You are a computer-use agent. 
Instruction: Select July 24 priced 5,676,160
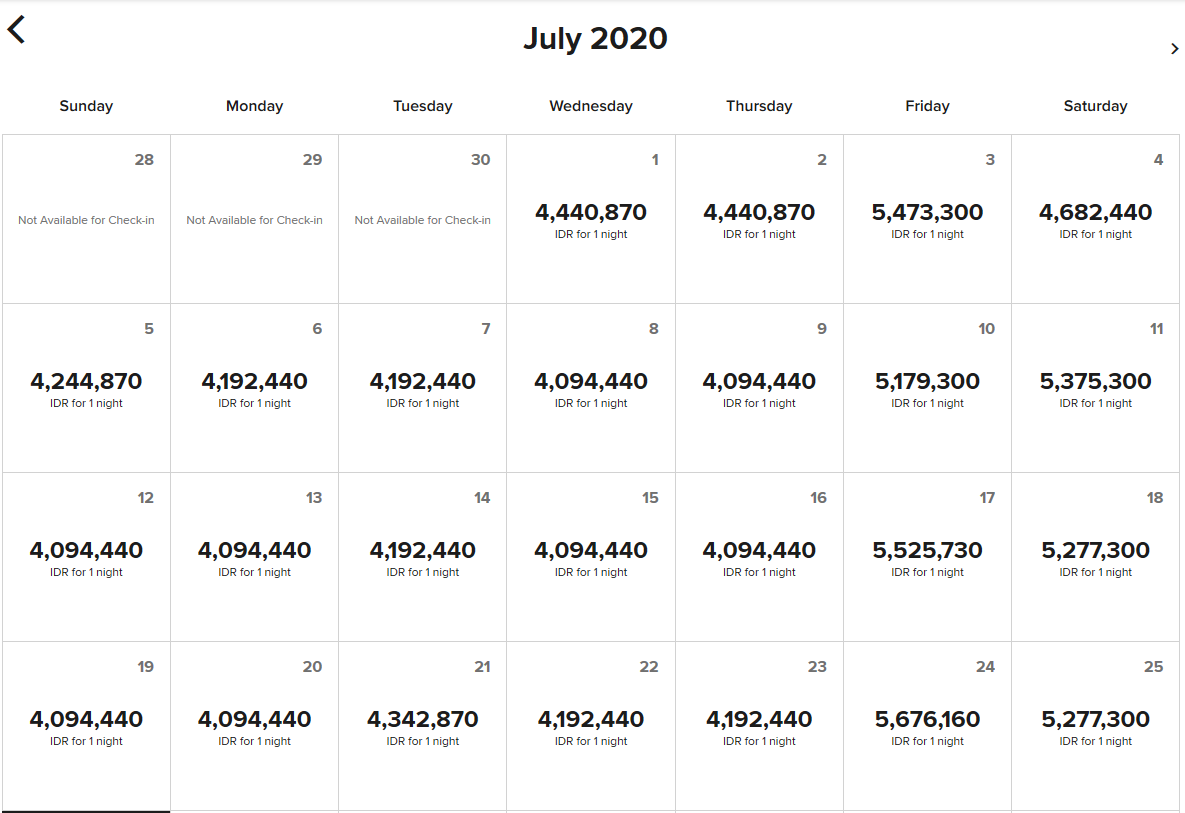(x=927, y=727)
